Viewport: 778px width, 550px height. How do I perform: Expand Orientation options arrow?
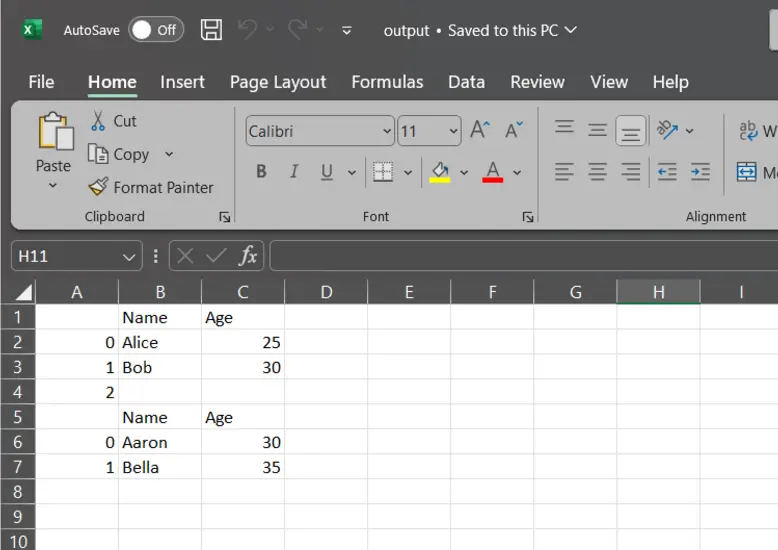coord(689,131)
